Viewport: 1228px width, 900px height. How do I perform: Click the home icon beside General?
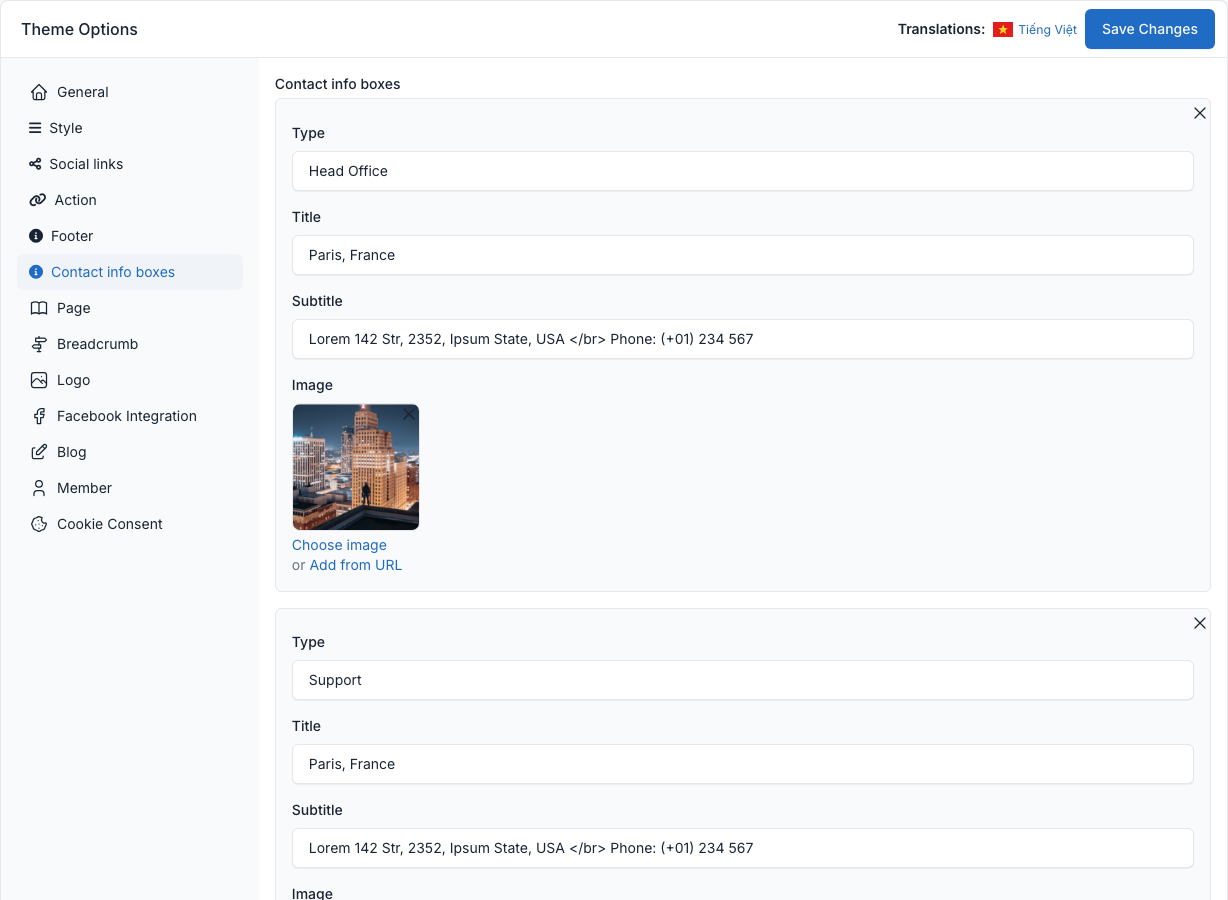tap(39, 92)
